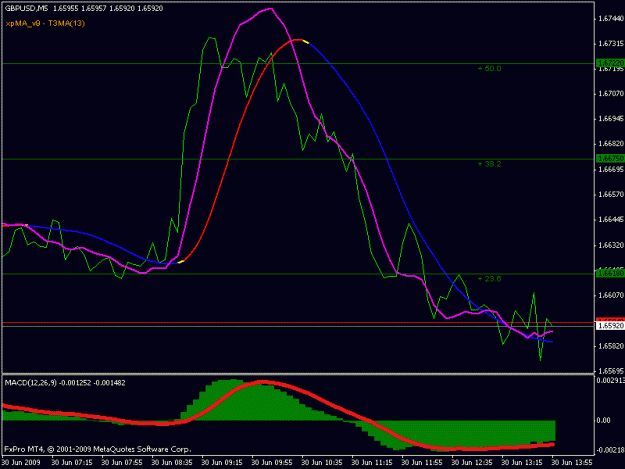Click the 1.65820 price scale value
The width and height of the screenshot is (625, 469).
611,346
